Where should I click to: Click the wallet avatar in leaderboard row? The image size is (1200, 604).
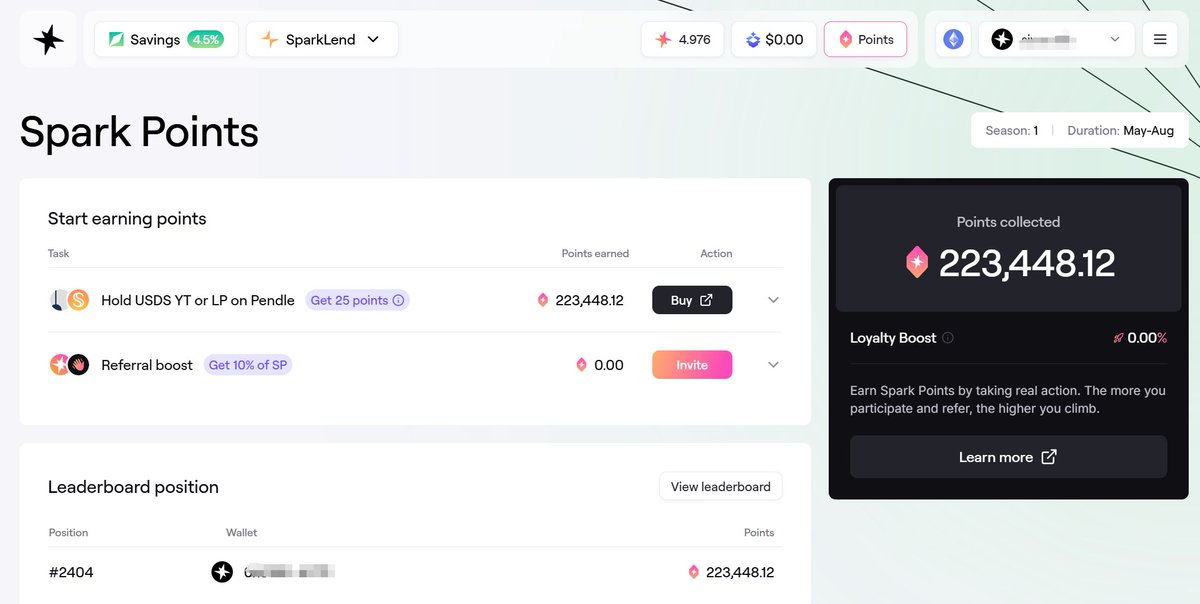pyautogui.click(x=222, y=572)
